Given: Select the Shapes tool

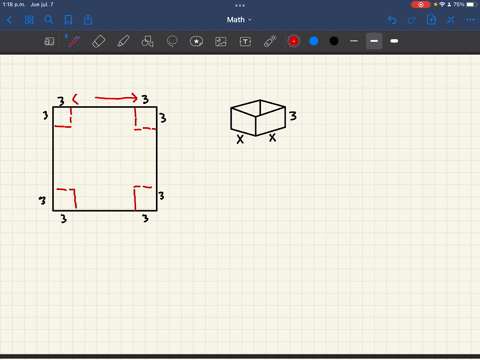Looking at the screenshot, I should tap(147, 41).
